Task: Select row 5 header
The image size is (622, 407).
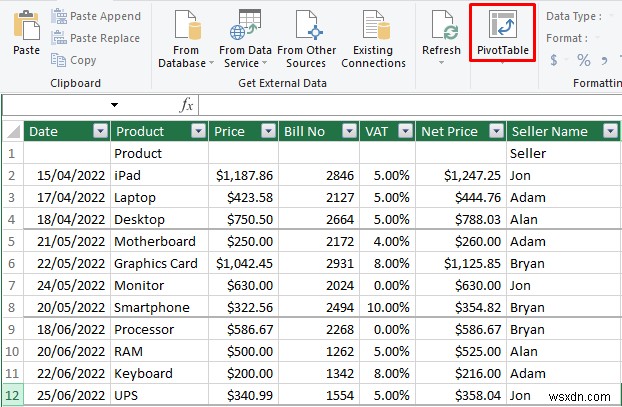Action: tap(13, 241)
